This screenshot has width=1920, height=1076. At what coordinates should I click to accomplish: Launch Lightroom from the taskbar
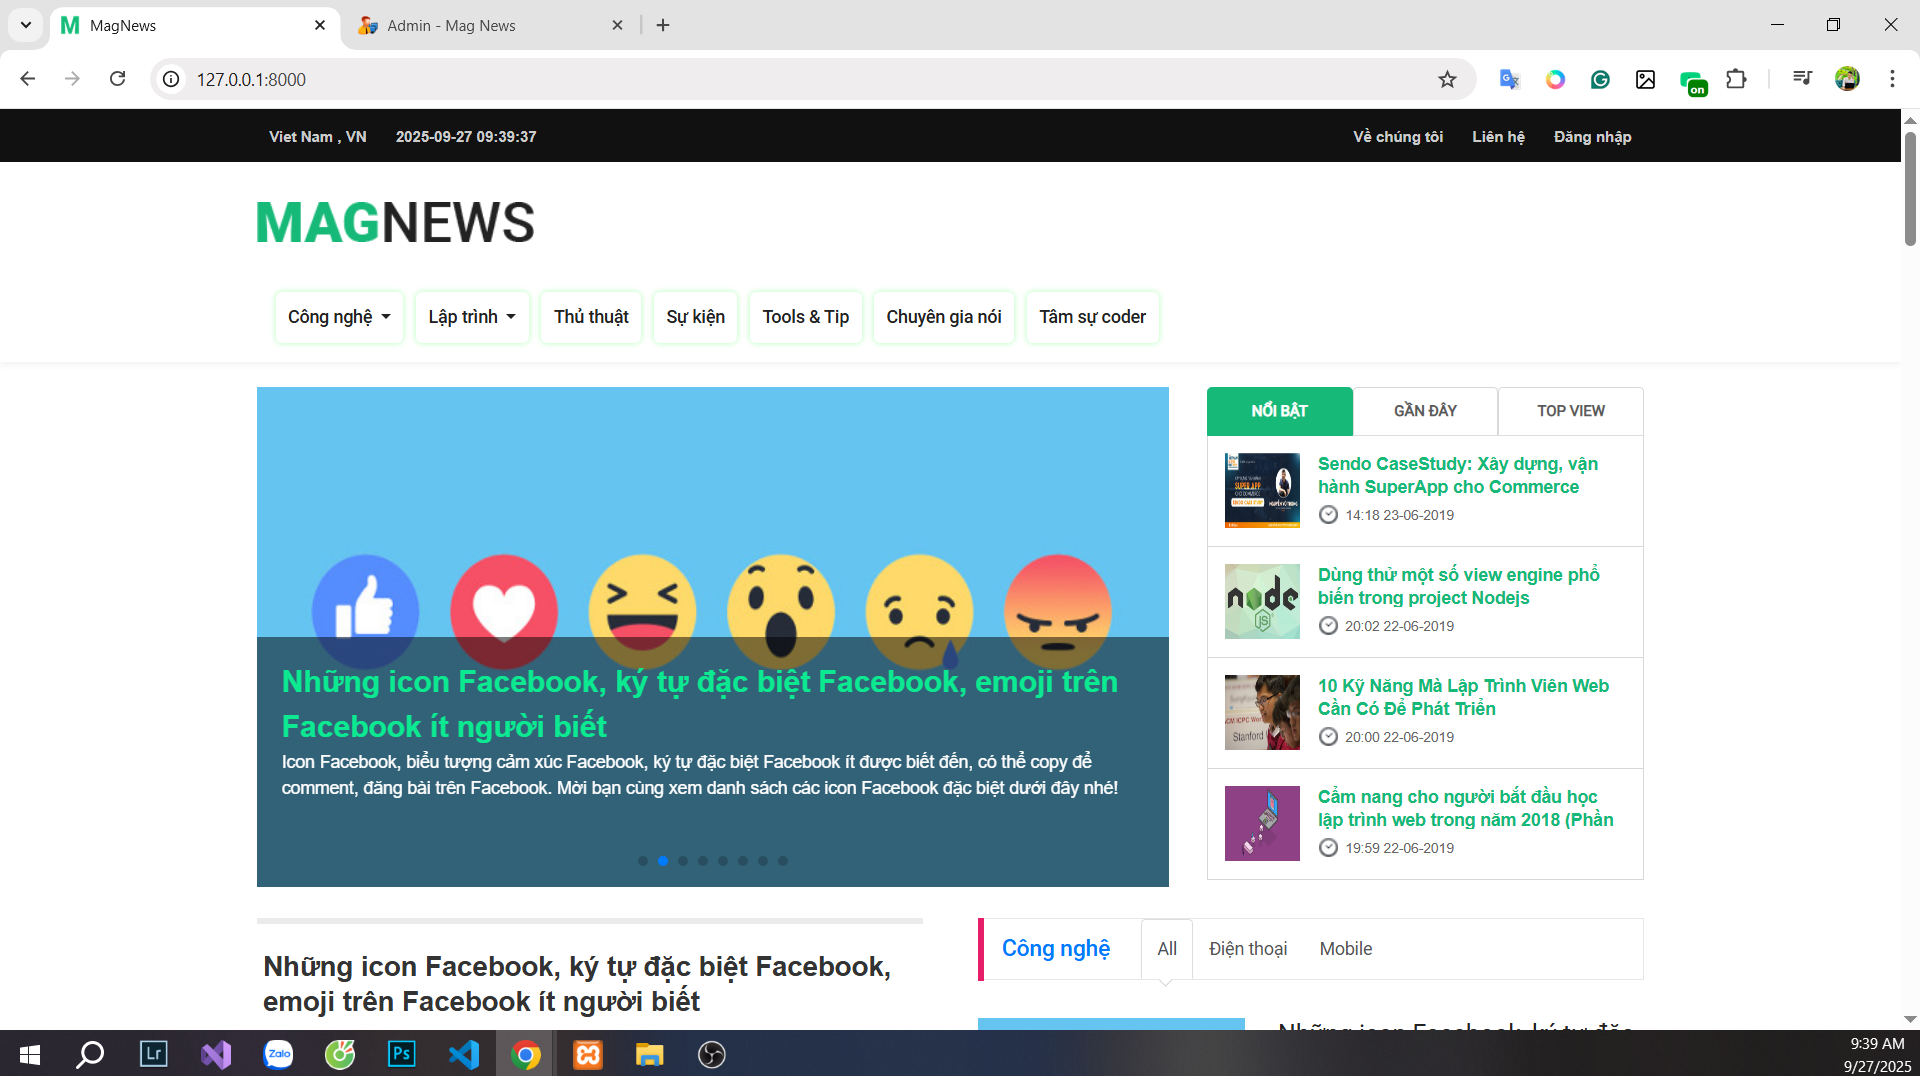coord(153,1054)
